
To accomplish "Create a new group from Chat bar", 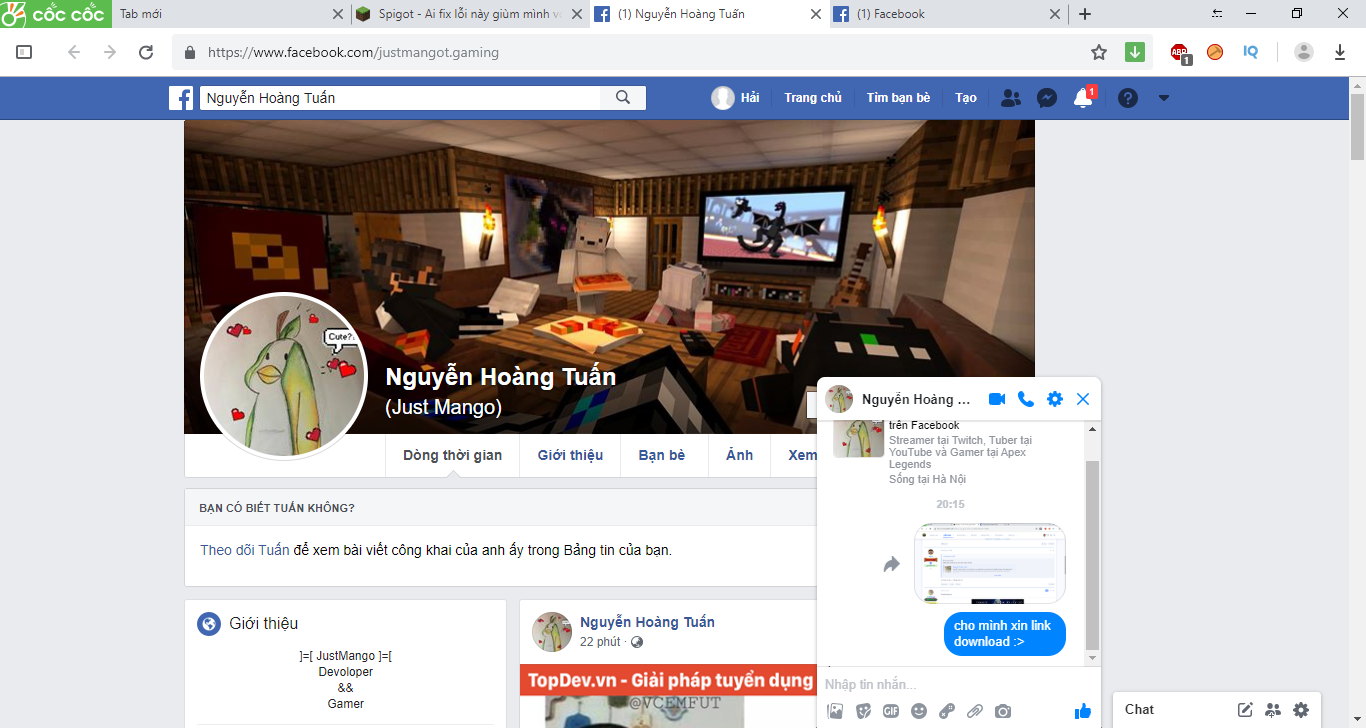I will 1273,710.
